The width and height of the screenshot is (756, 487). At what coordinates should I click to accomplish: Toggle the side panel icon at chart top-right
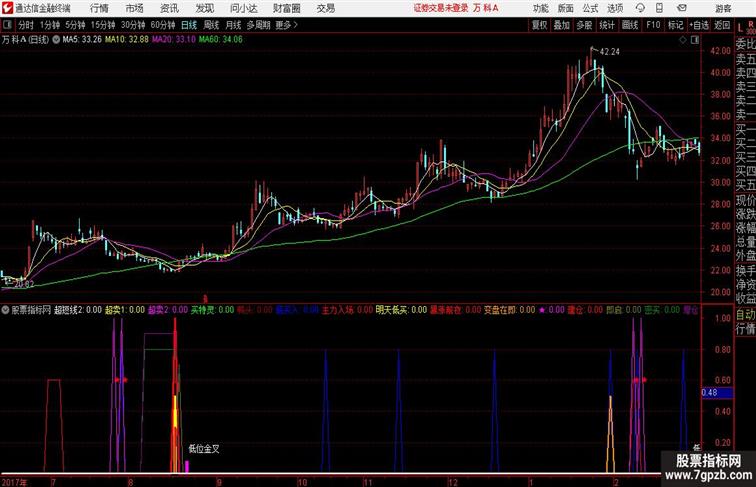(x=695, y=40)
